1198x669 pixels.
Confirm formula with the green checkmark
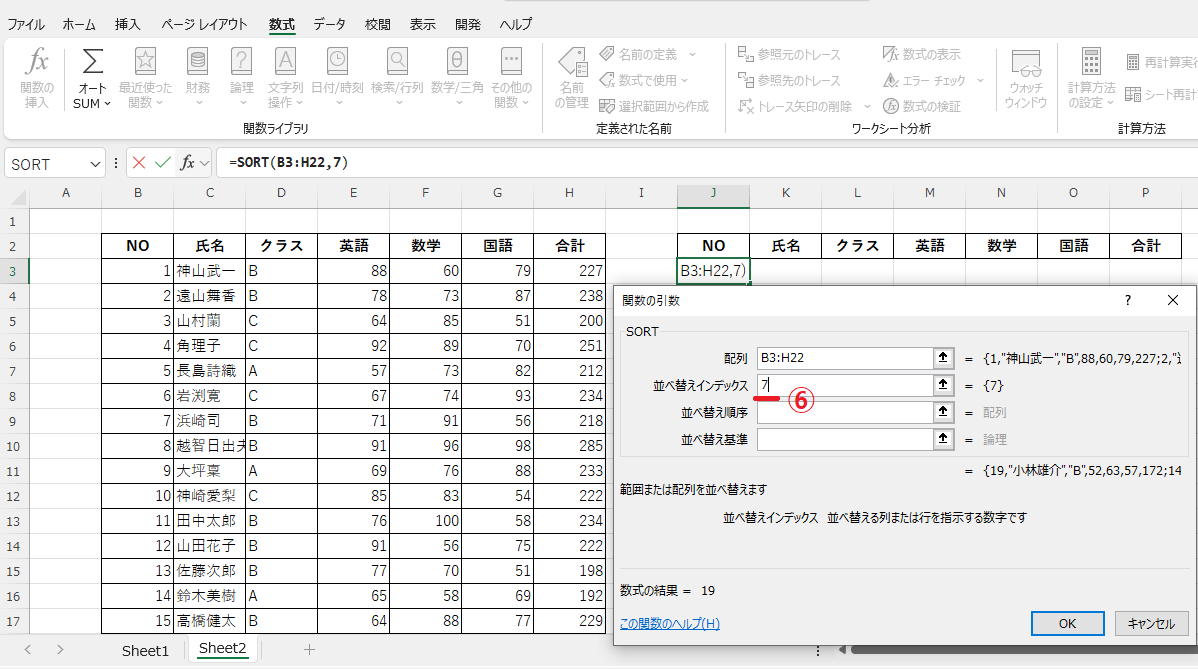click(x=162, y=163)
